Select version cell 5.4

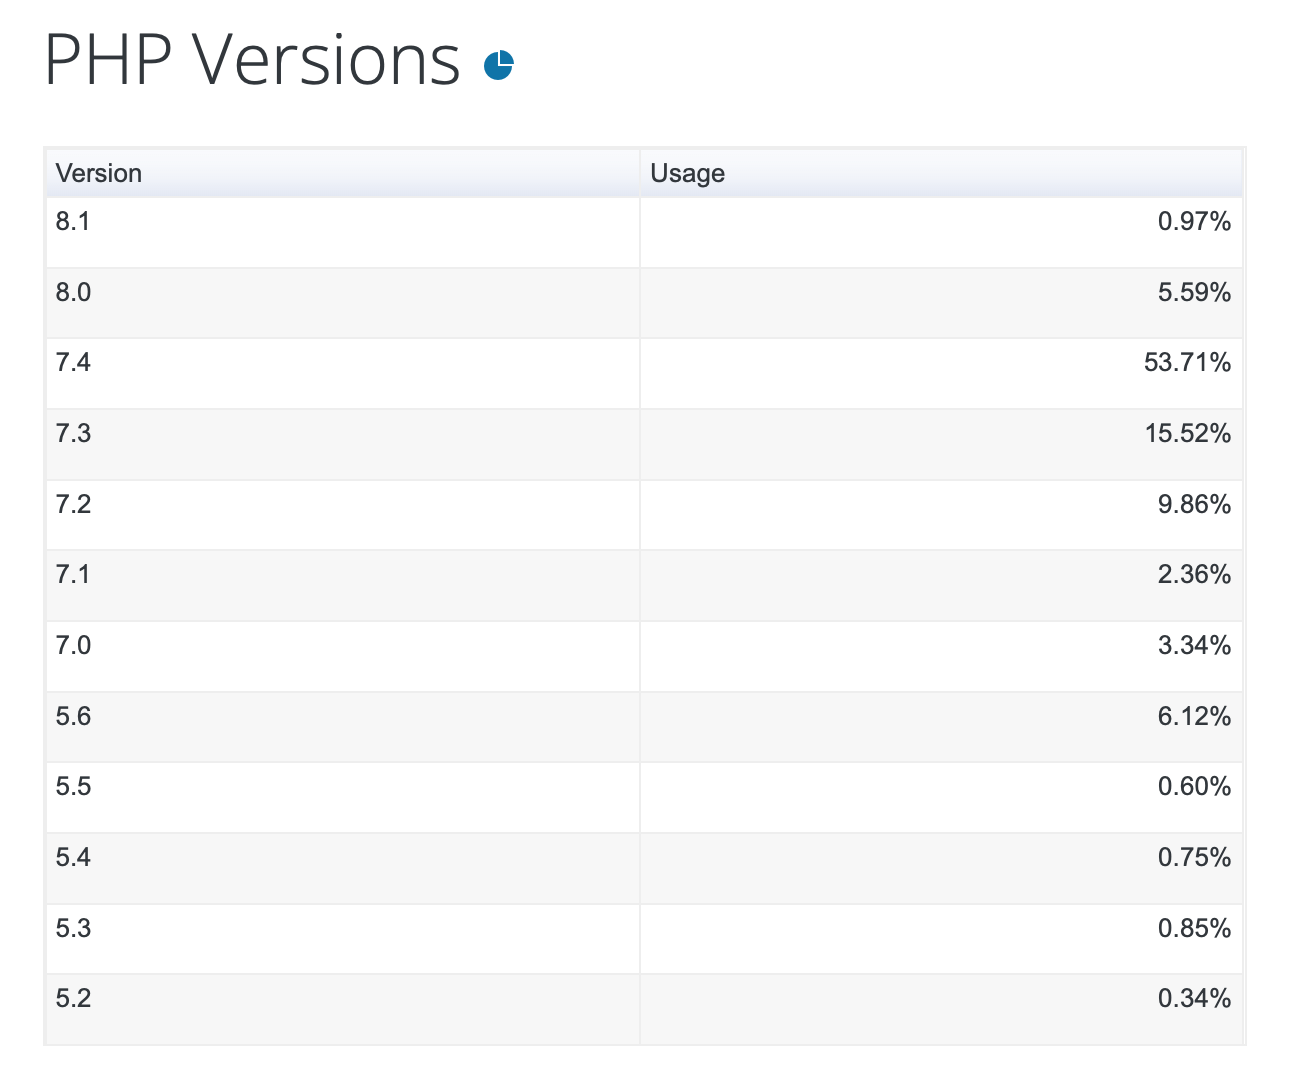click(343, 868)
